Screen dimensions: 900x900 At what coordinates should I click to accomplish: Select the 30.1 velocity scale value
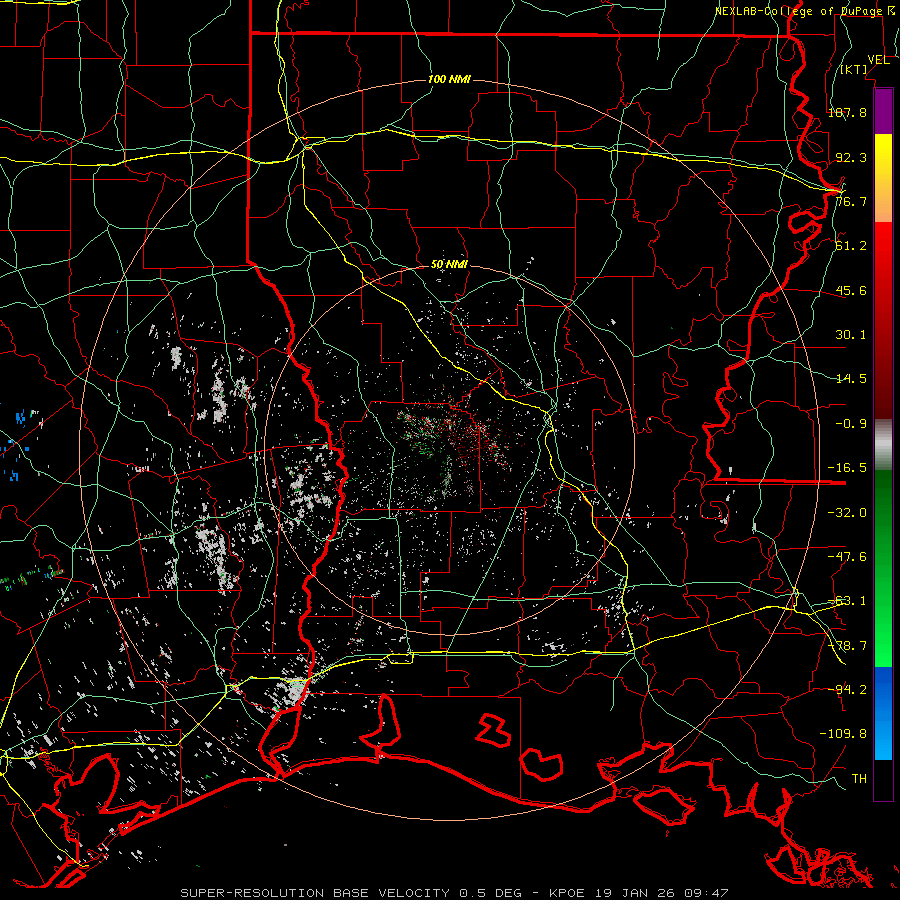(x=851, y=335)
